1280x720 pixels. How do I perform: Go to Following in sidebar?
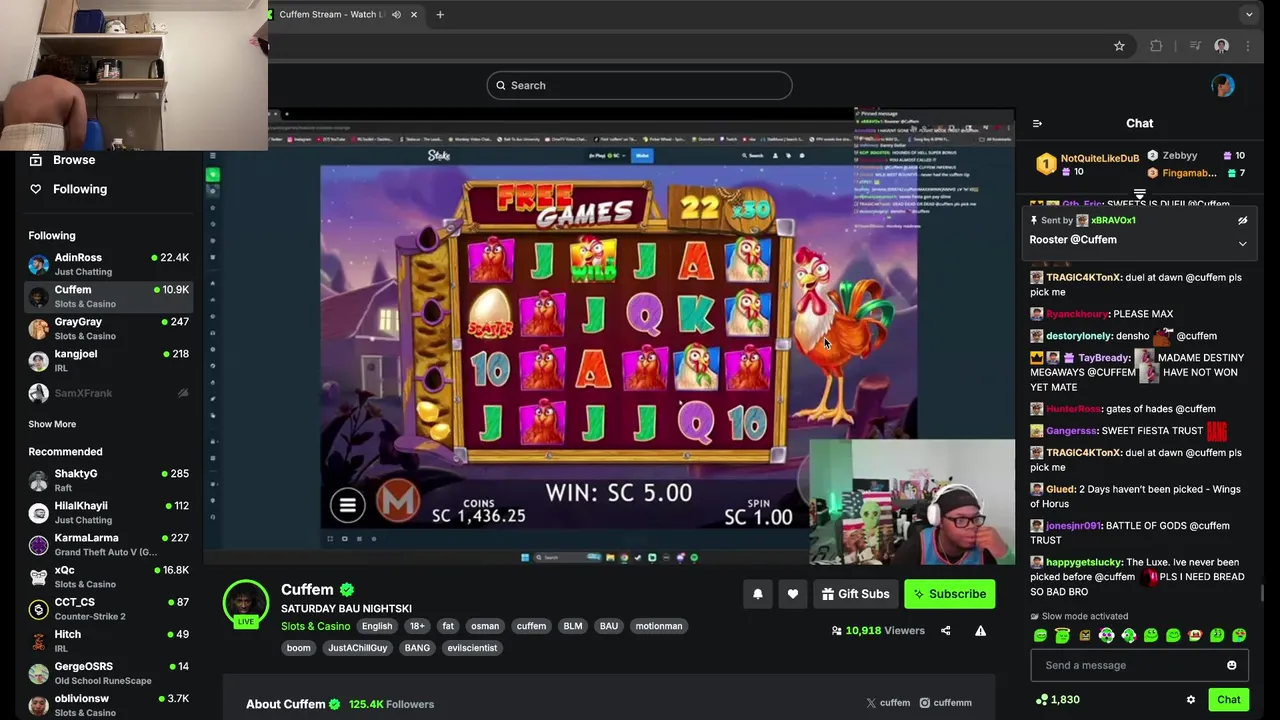[x=68, y=189]
